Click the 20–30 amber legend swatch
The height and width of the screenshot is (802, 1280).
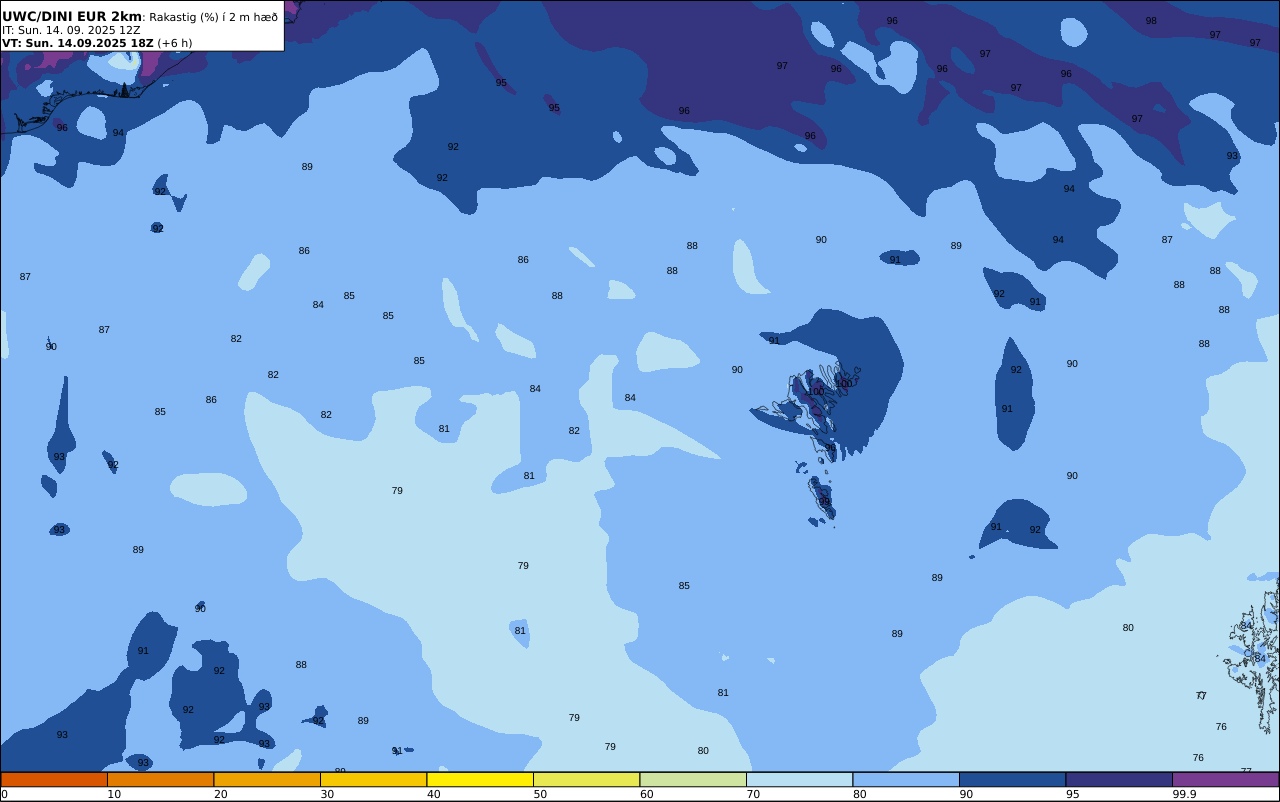(267, 779)
